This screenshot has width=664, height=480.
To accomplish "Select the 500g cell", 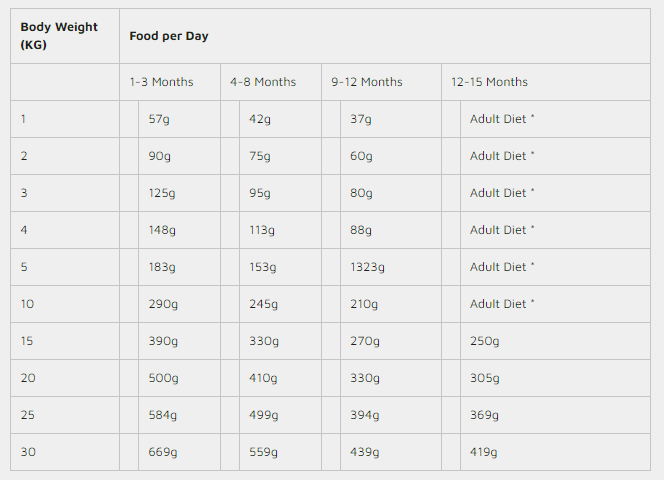I will point(163,378).
